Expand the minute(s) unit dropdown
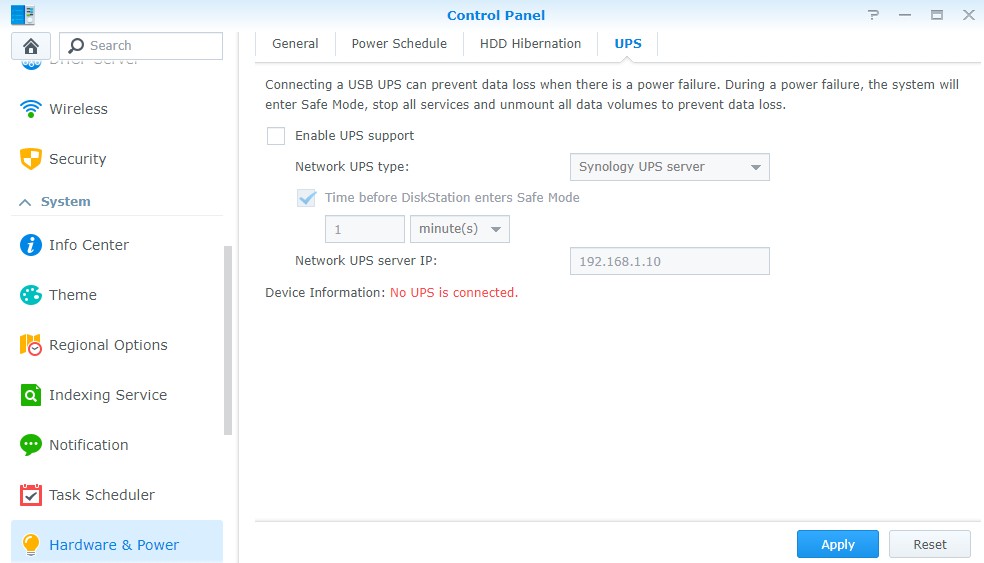The image size is (984, 563). point(460,229)
